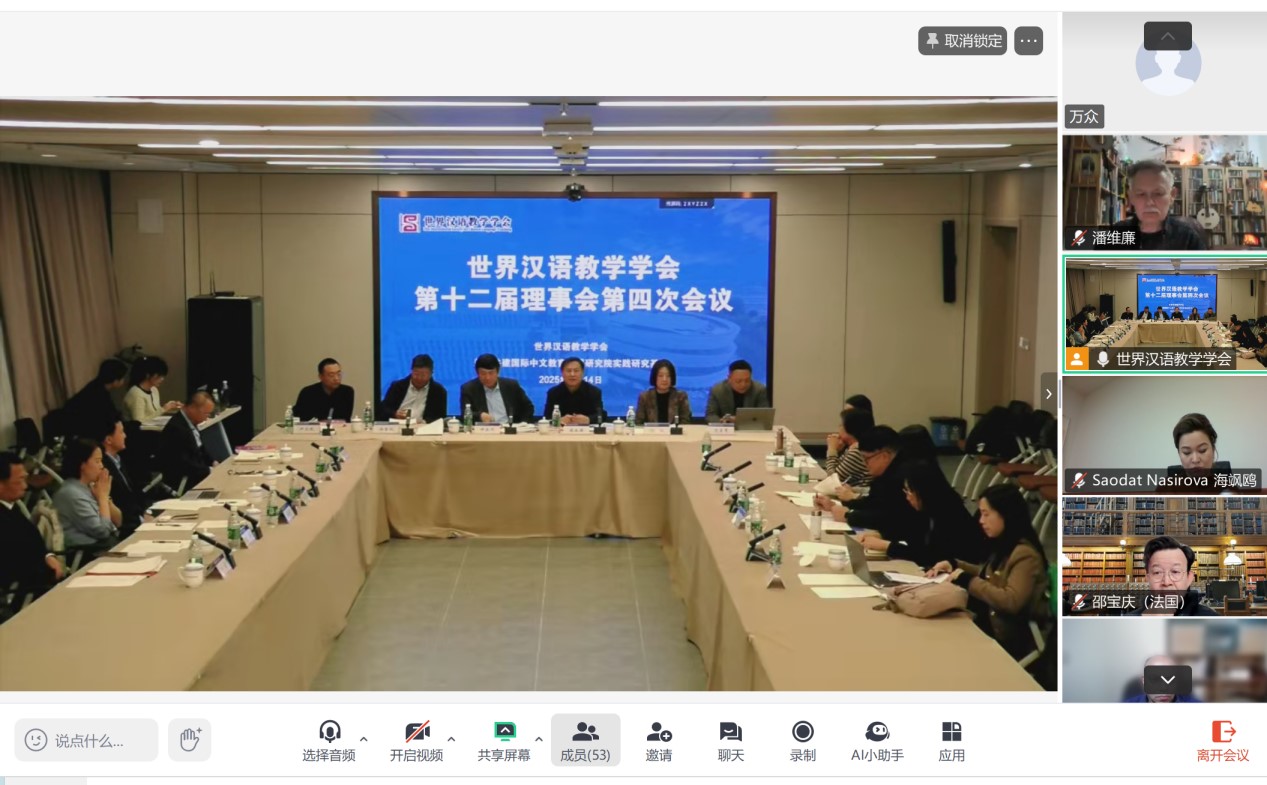Open the 聊天 chat panel
The height and width of the screenshot is (785, 1267).
(x=730, y=741)
